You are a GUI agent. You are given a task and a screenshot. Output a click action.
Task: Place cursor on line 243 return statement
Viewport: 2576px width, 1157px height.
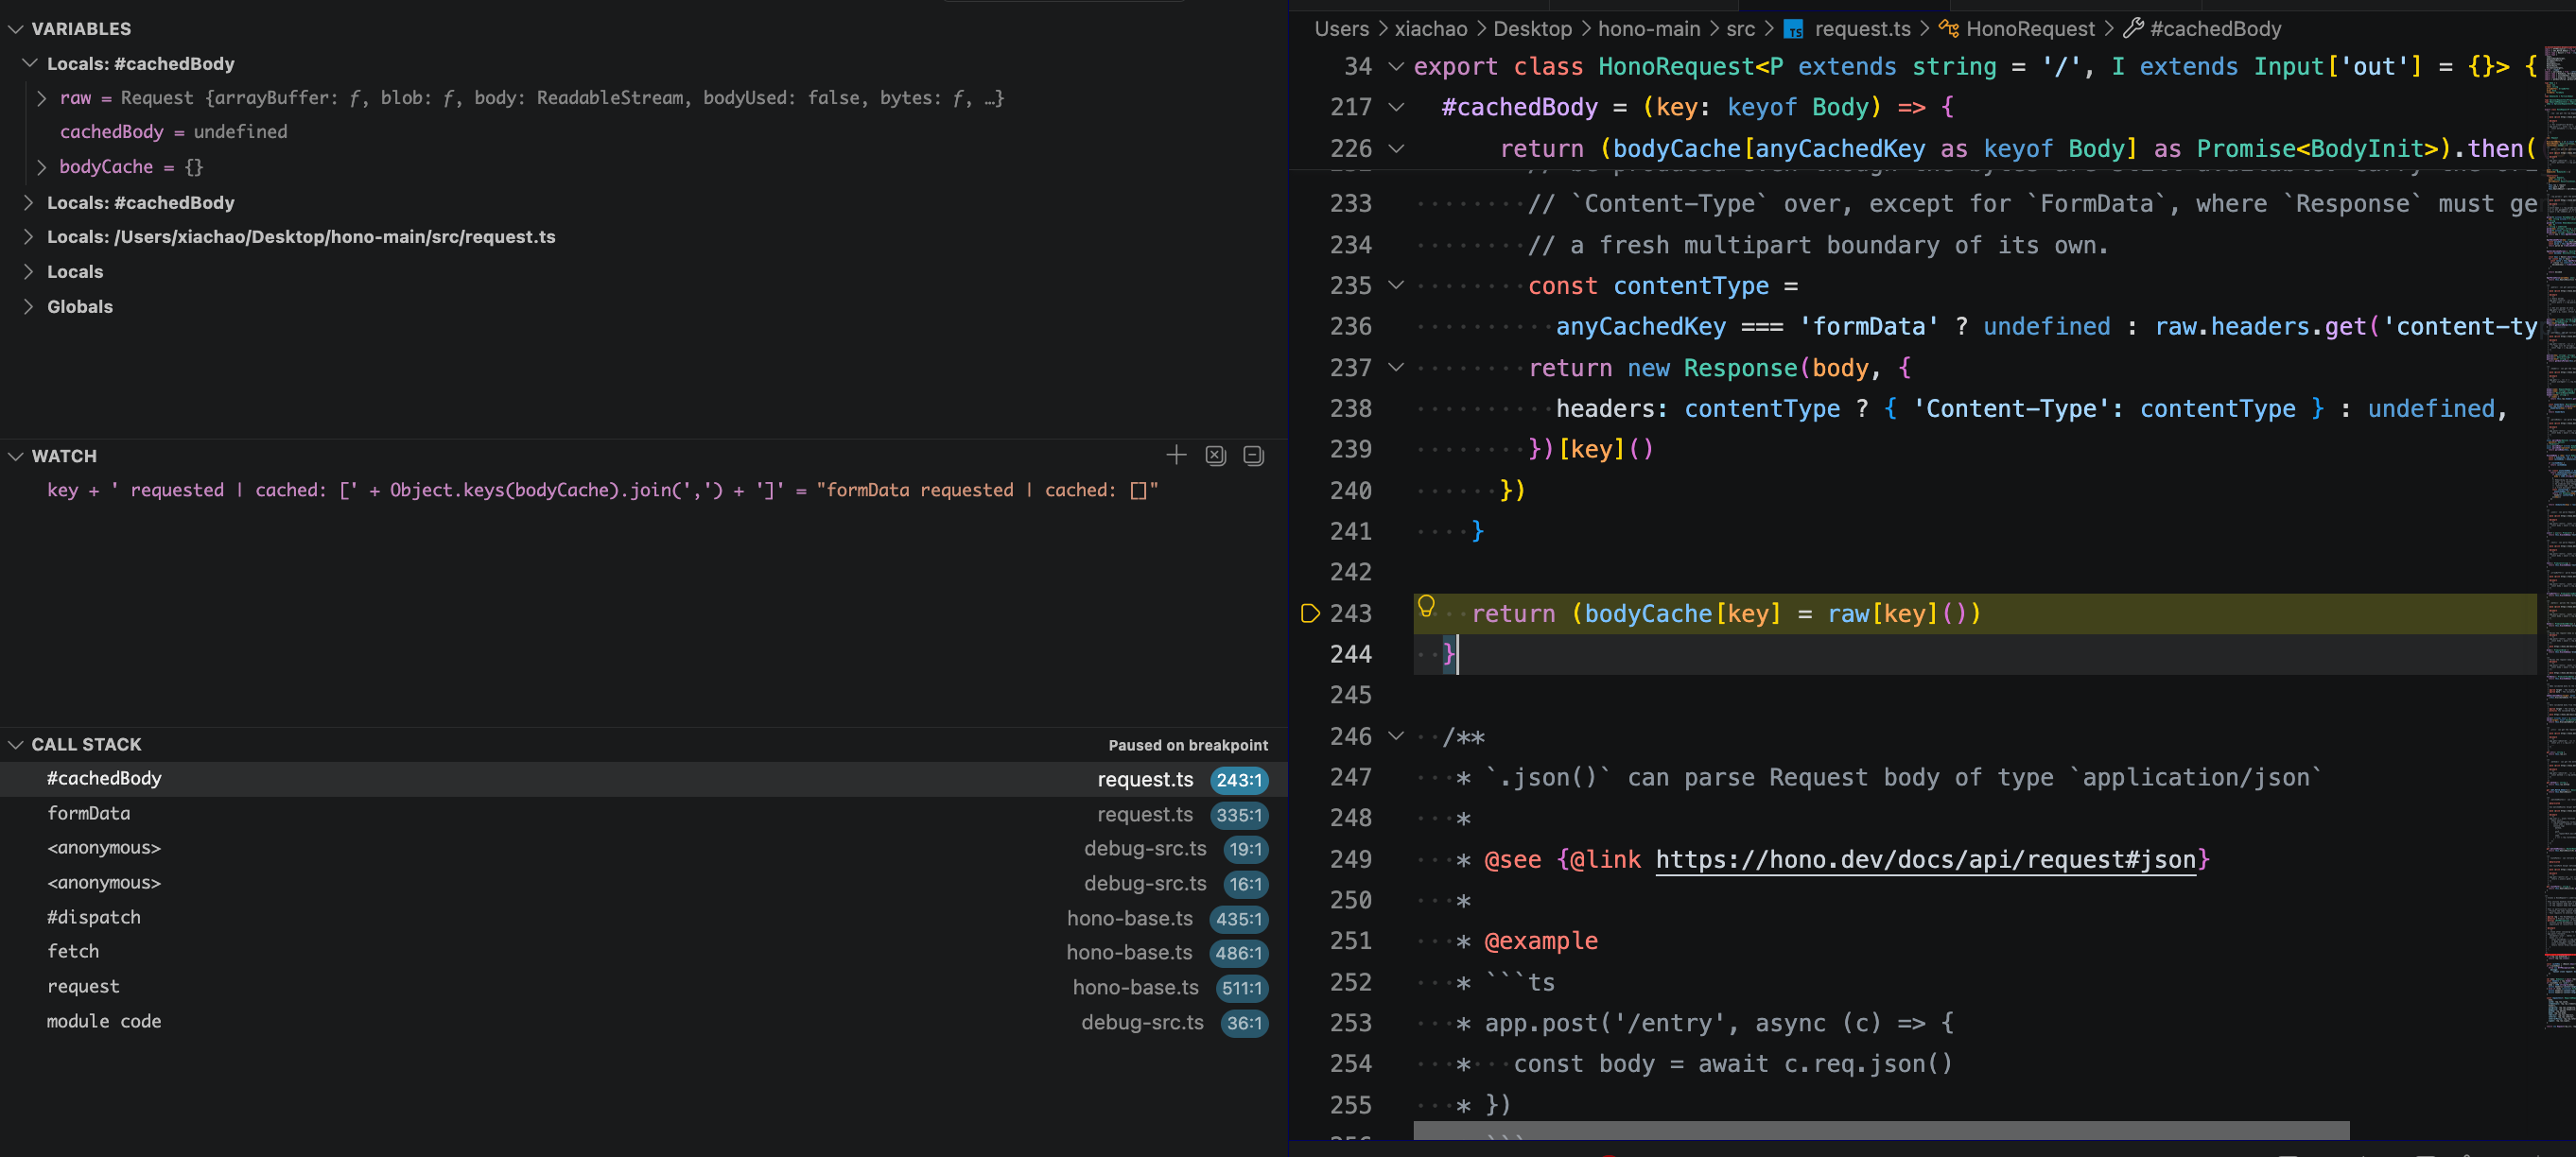pos(1725,614)
